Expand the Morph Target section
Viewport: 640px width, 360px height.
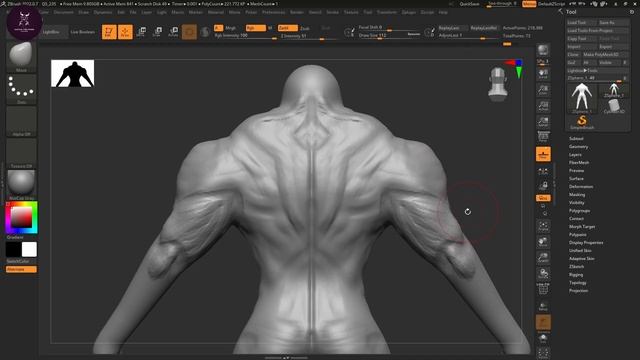point(582,227)
